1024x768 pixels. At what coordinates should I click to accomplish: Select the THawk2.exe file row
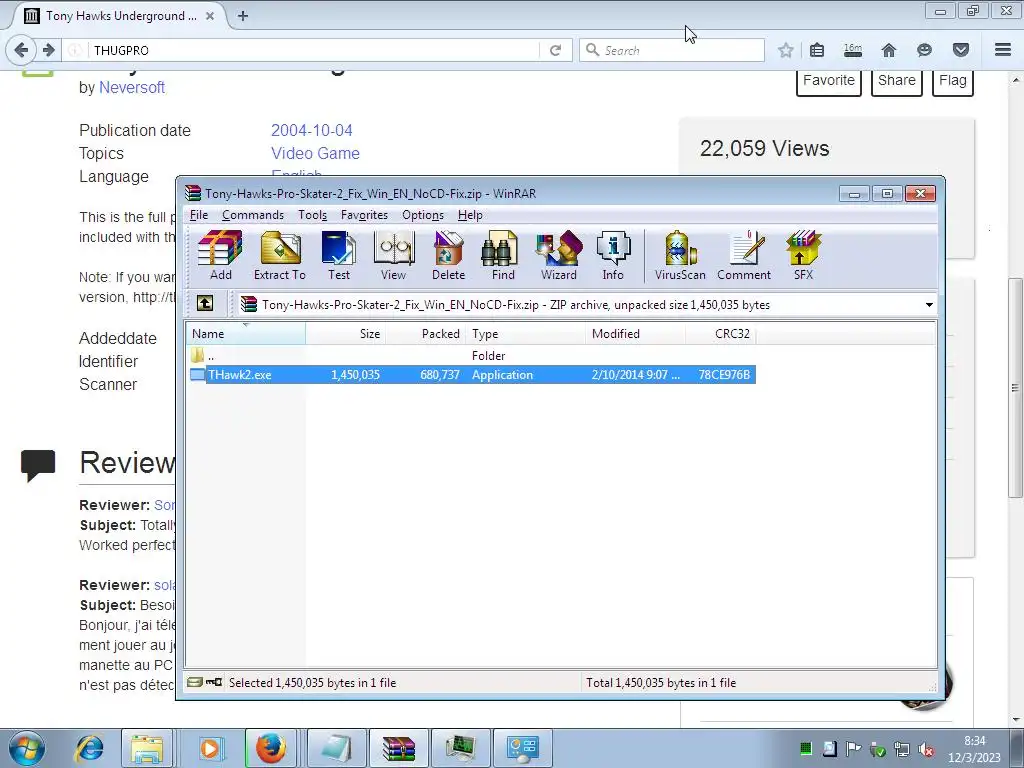point(472,375)
